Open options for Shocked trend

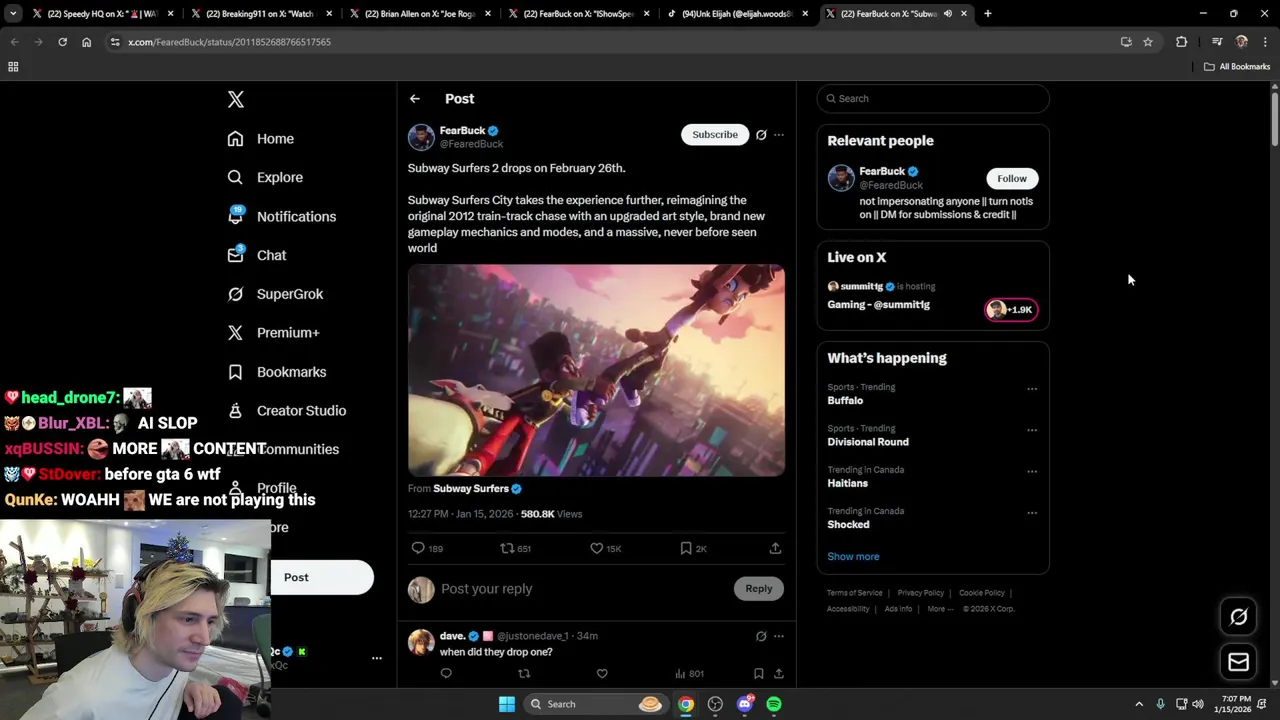pyautogui.click(x=1032, y=513)
